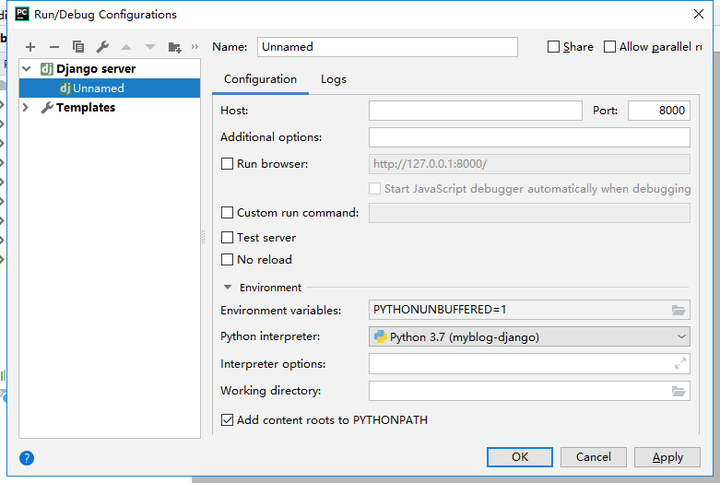Select the Django server category row
The height and width of the screenshot is (483, 720).
[x=110, y=69]
